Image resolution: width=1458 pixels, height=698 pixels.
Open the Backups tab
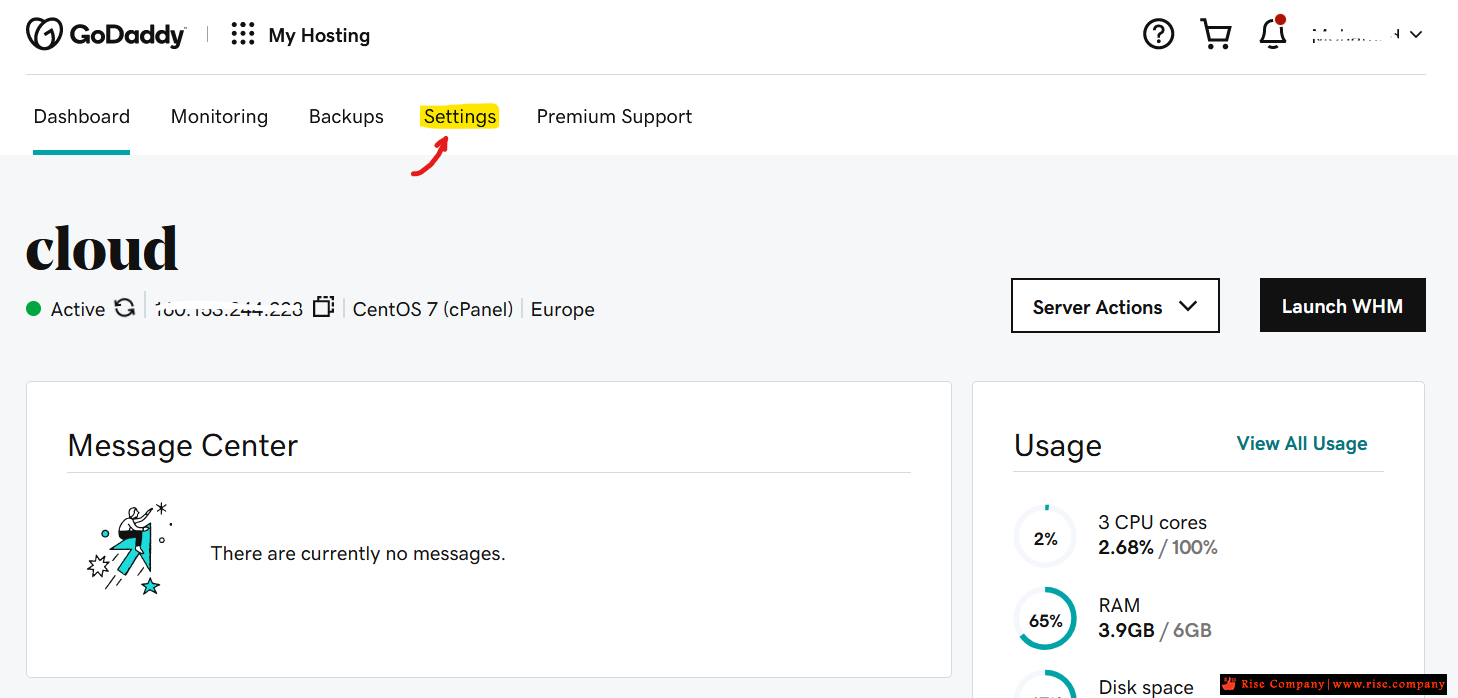346,117
